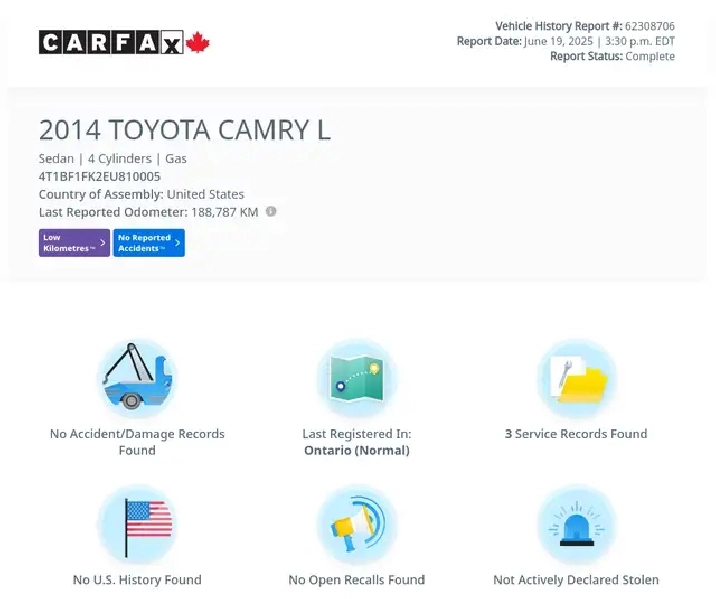
Task: Open the Low Kilometres badge
Action: coord(74,243)
